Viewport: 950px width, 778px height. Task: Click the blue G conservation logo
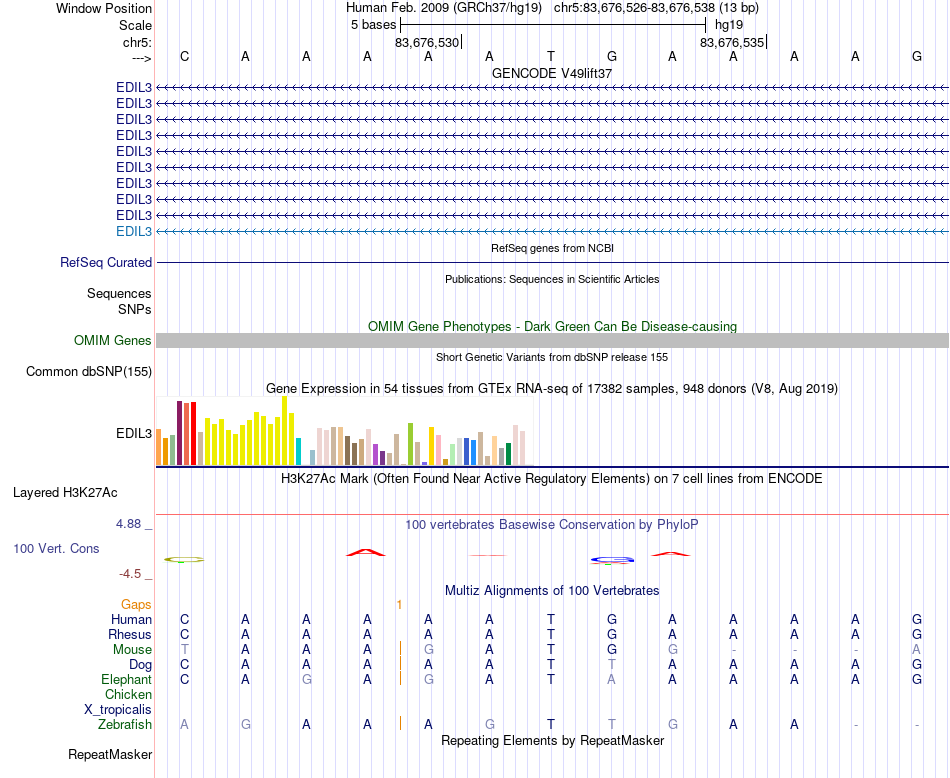pyautogui.click(x=612, y=560)
